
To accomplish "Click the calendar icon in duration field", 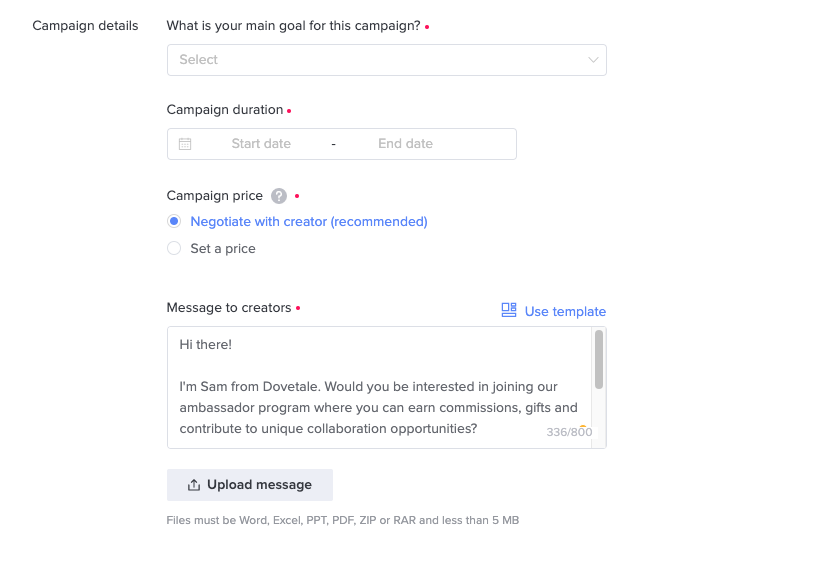I will (x=185, y=144).
